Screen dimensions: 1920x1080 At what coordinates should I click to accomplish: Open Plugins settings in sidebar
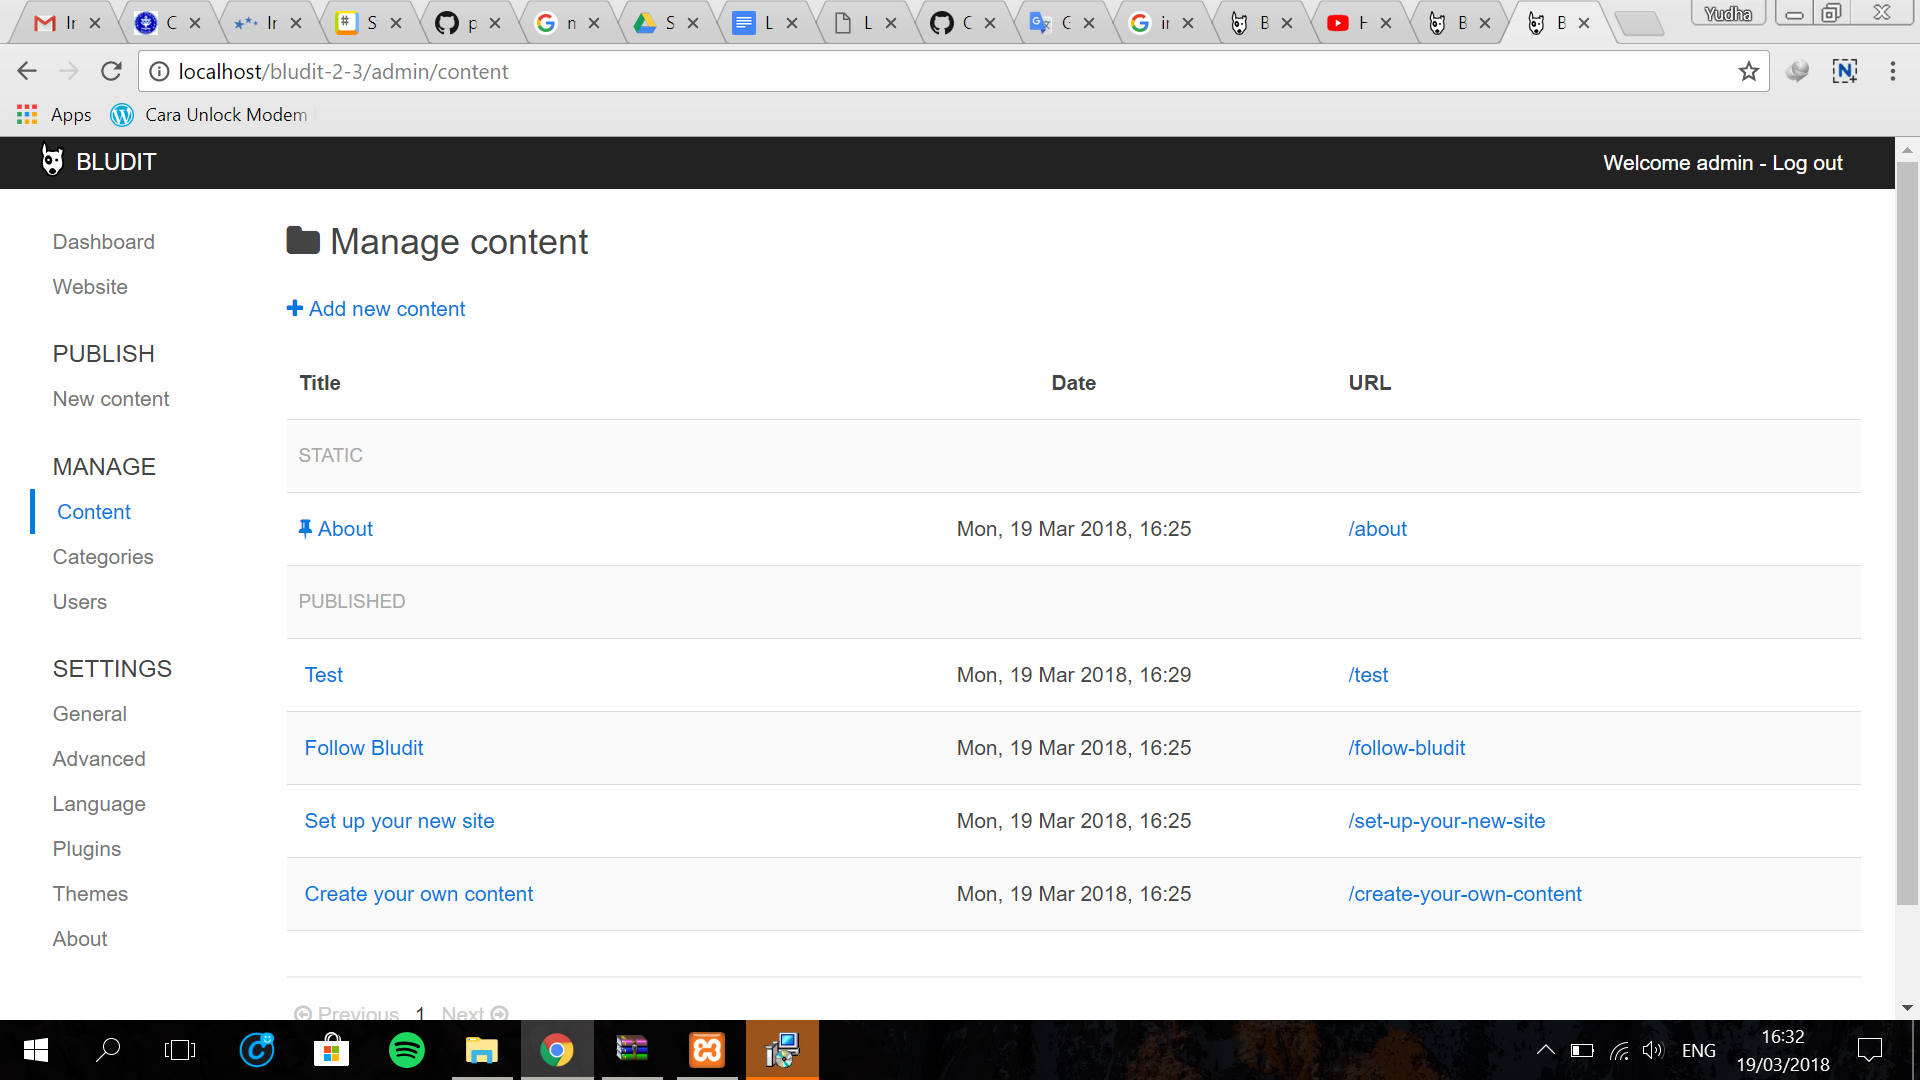87,849
